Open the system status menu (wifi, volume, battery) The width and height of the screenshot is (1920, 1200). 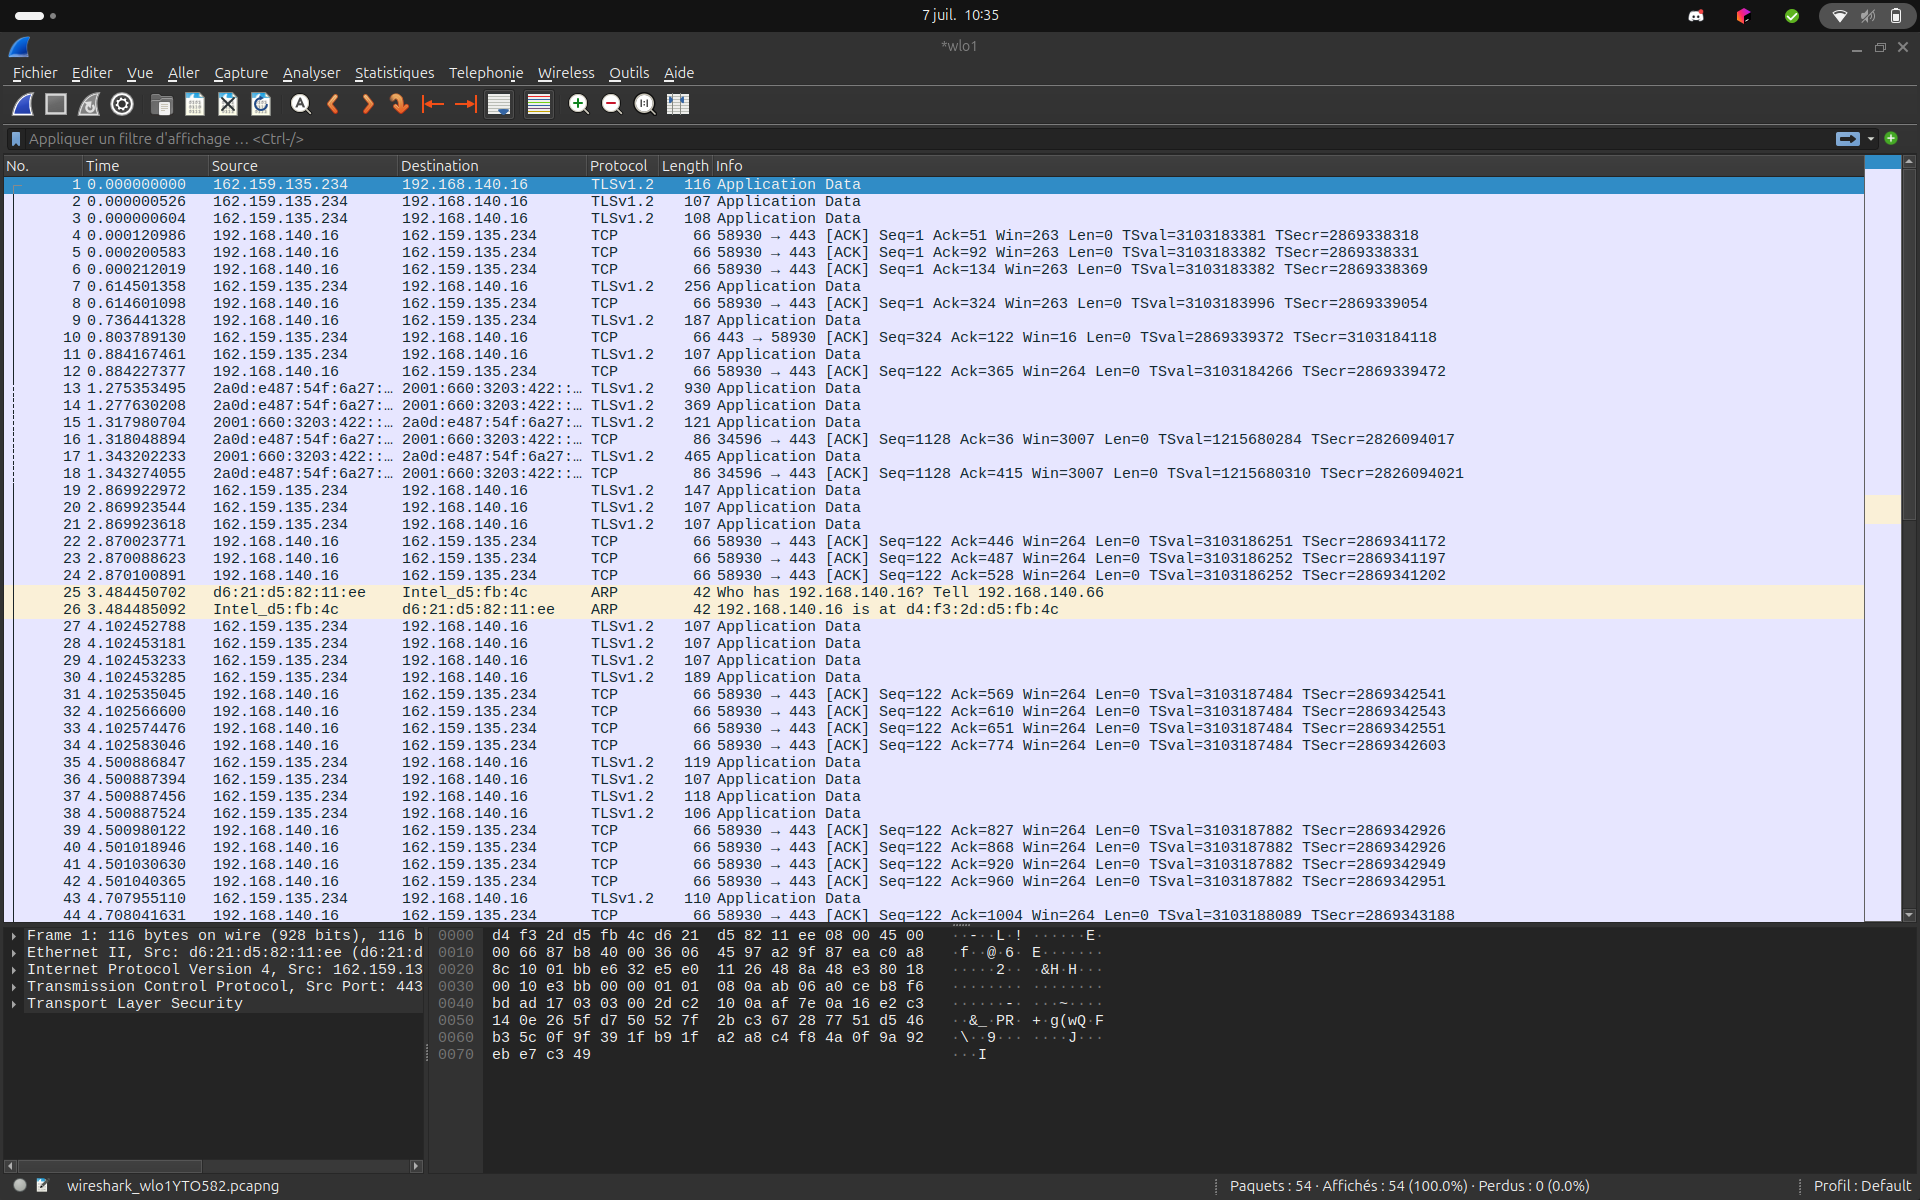tap(1867, 15)
